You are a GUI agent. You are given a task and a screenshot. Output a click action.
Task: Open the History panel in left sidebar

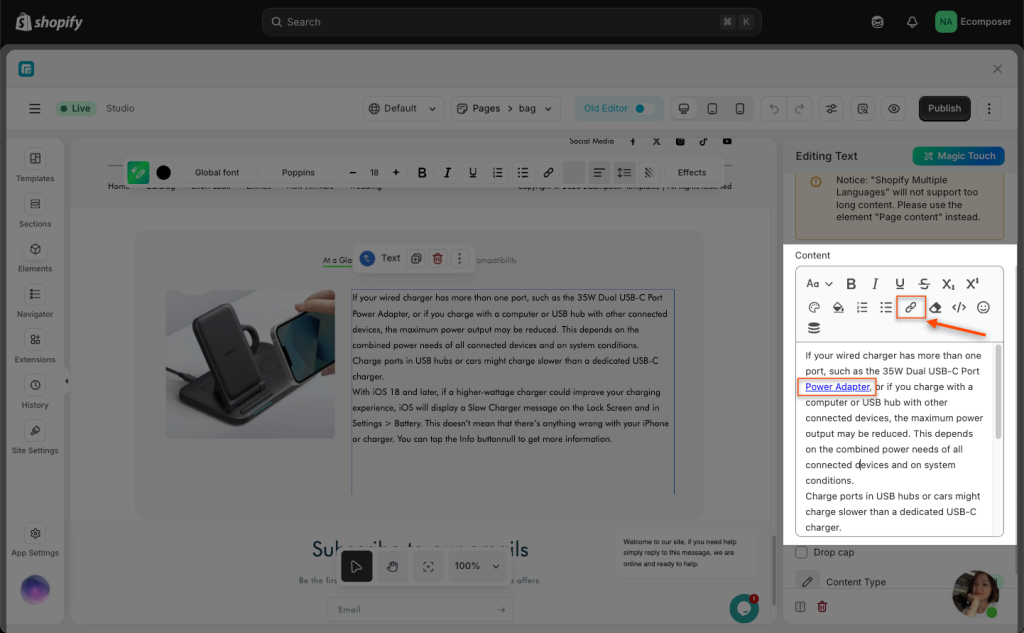pyautogui.click(x=35, y=392)
